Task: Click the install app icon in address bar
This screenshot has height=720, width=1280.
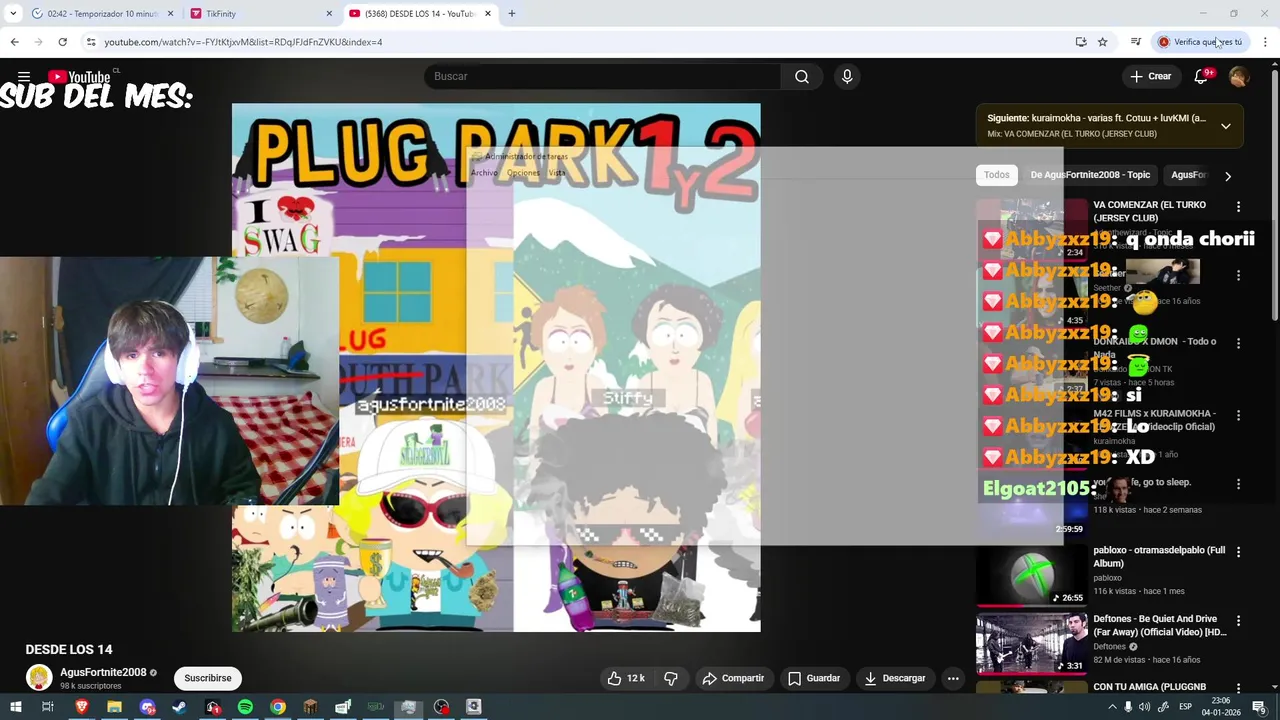Action: (x=1081, y=42)
